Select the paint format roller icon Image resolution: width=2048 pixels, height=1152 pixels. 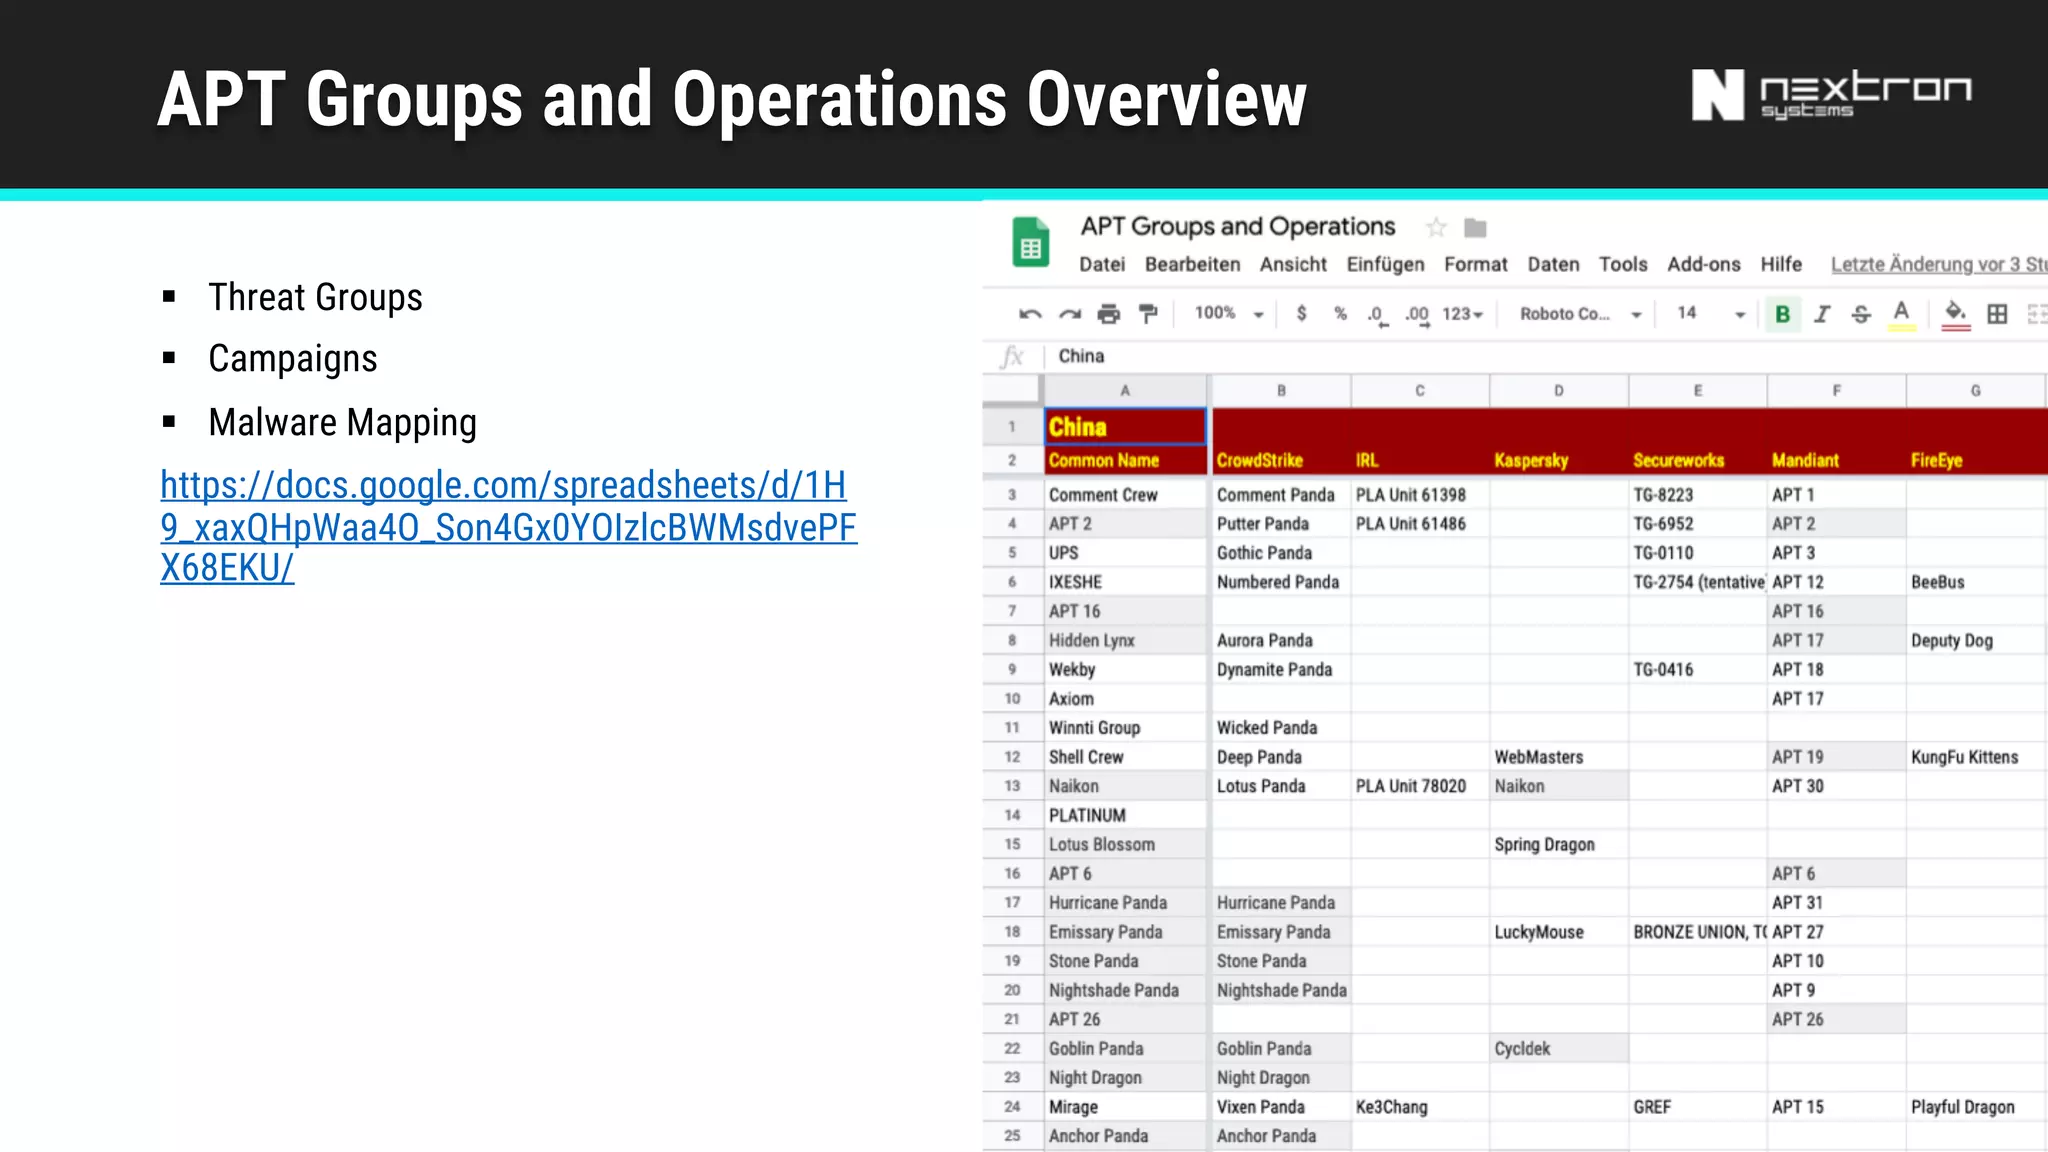[1148, 314]
